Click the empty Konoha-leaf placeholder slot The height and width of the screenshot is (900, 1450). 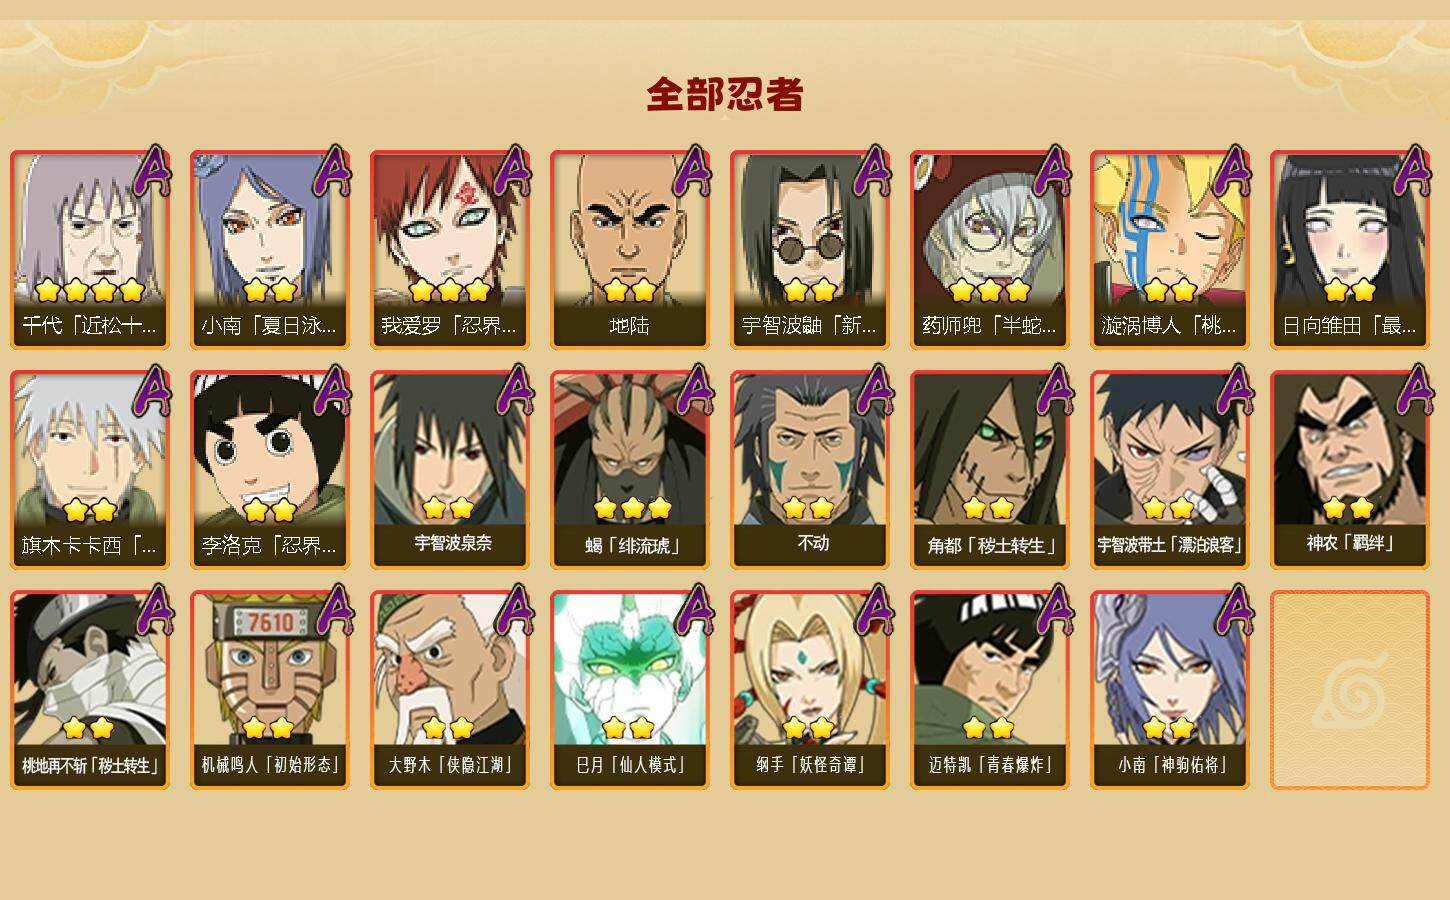[x=1349, y=690]
